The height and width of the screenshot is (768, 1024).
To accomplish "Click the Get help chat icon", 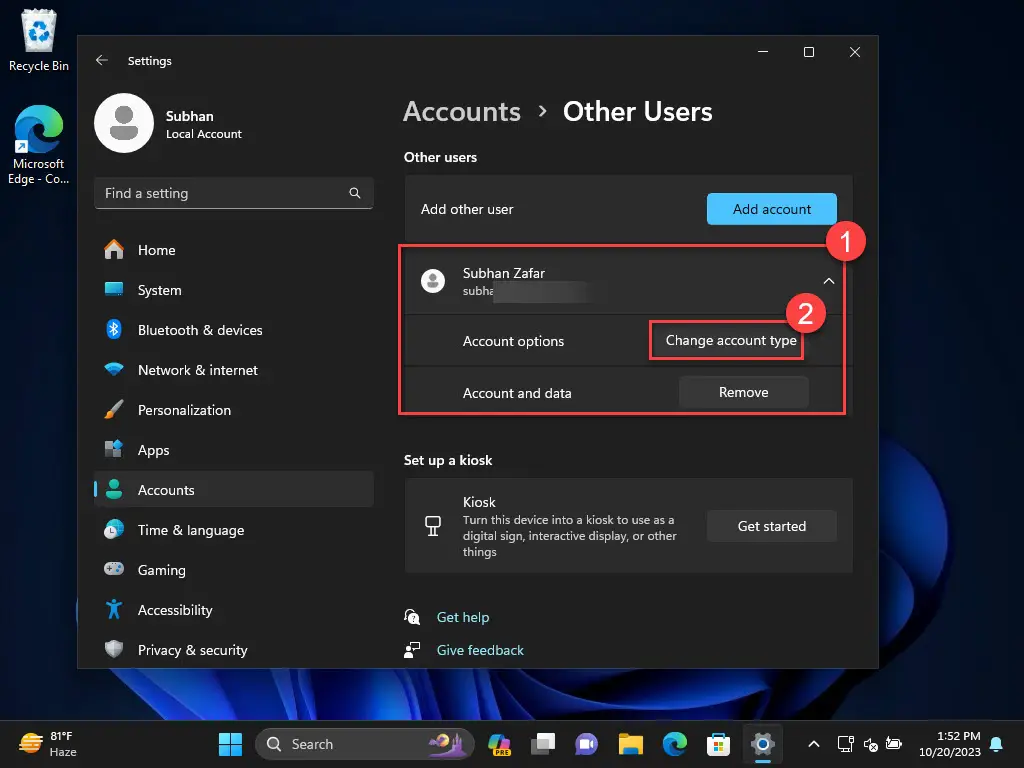I will click(x=412, y=617).
